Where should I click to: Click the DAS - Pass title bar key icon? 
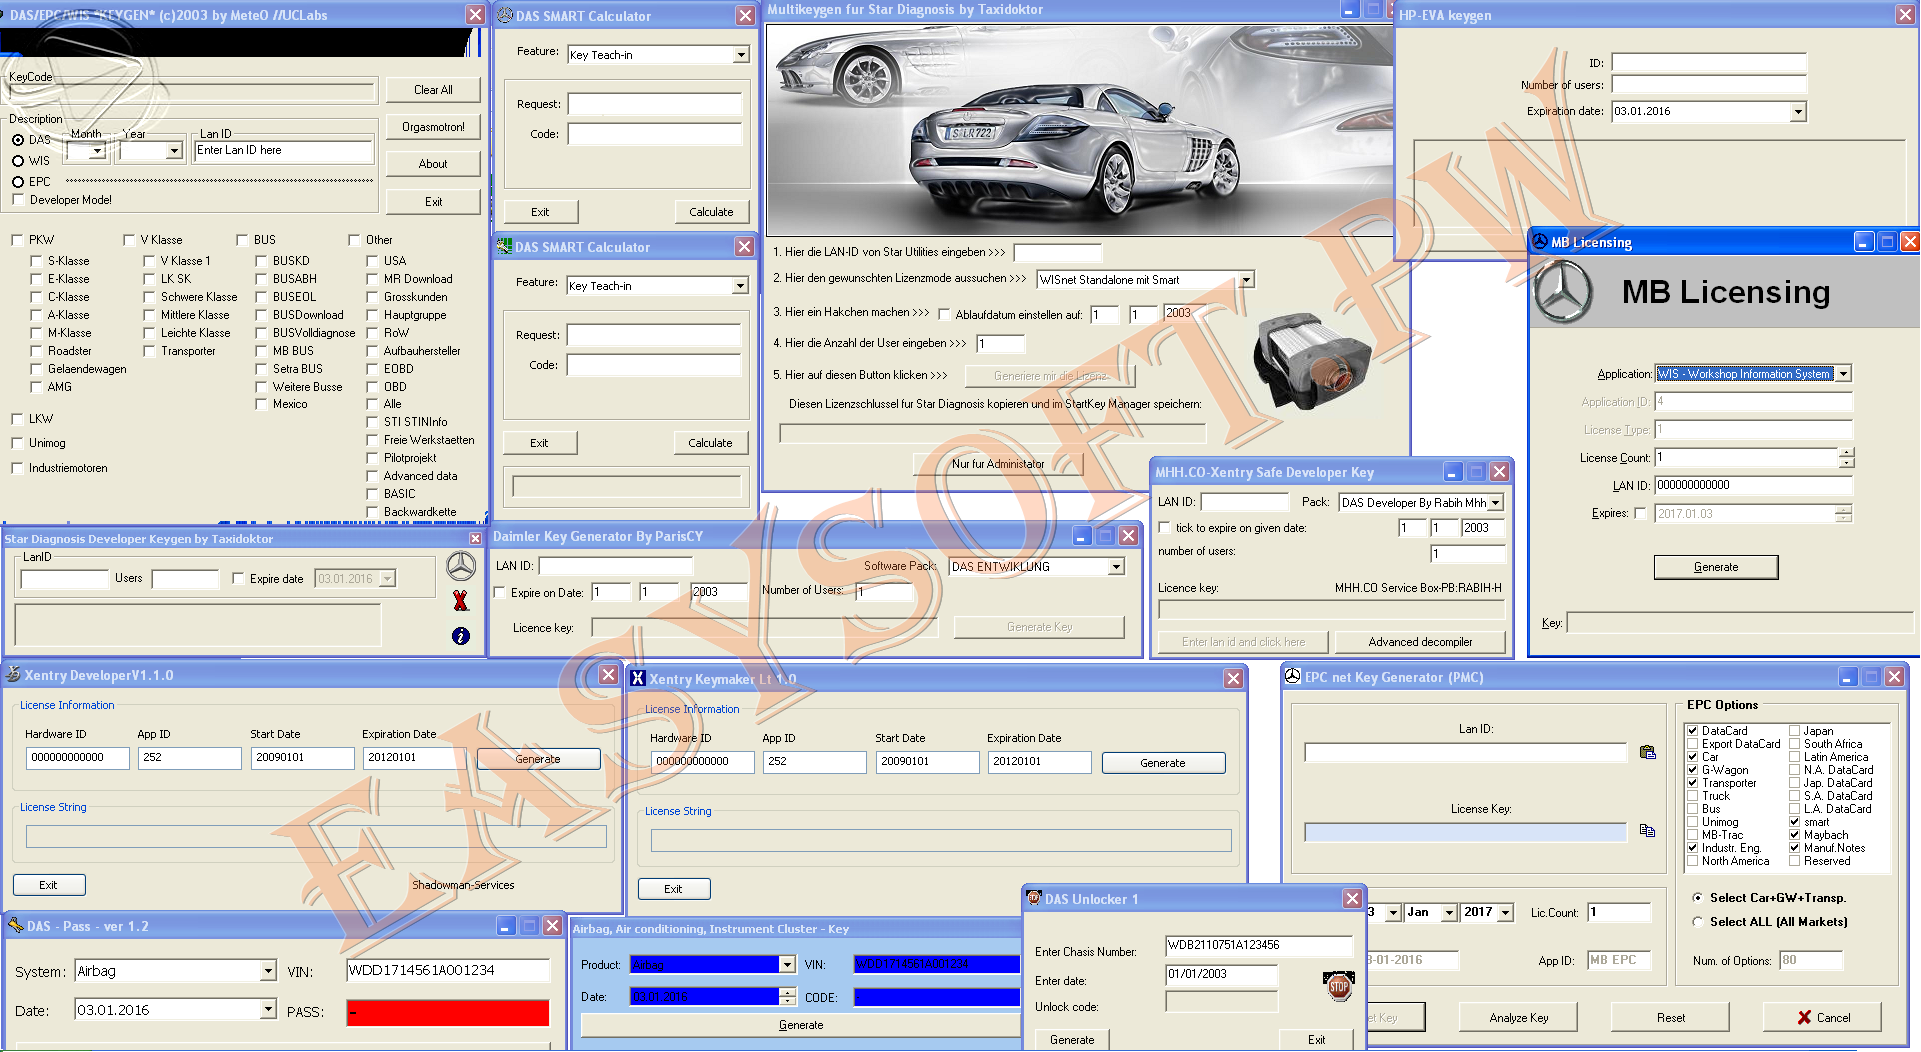(15, 925)
